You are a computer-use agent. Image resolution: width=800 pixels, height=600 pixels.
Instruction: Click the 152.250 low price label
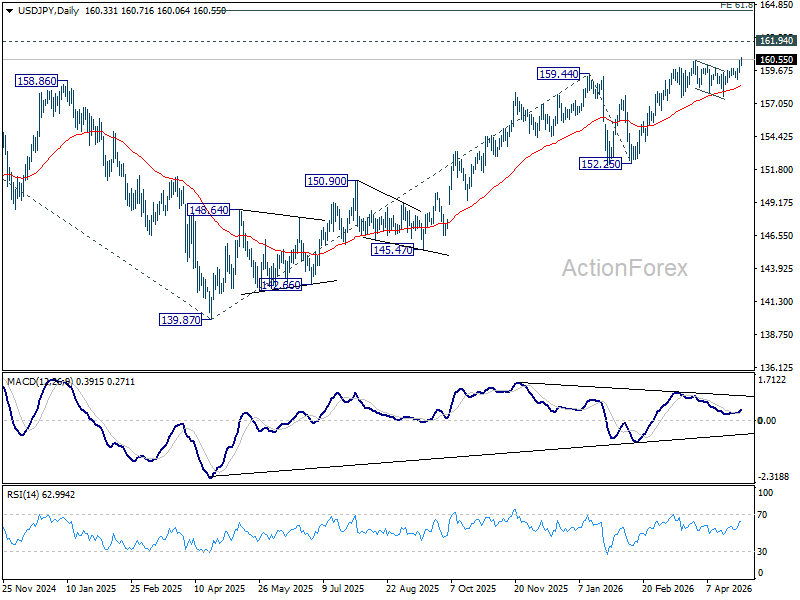(x=601, y=164)
